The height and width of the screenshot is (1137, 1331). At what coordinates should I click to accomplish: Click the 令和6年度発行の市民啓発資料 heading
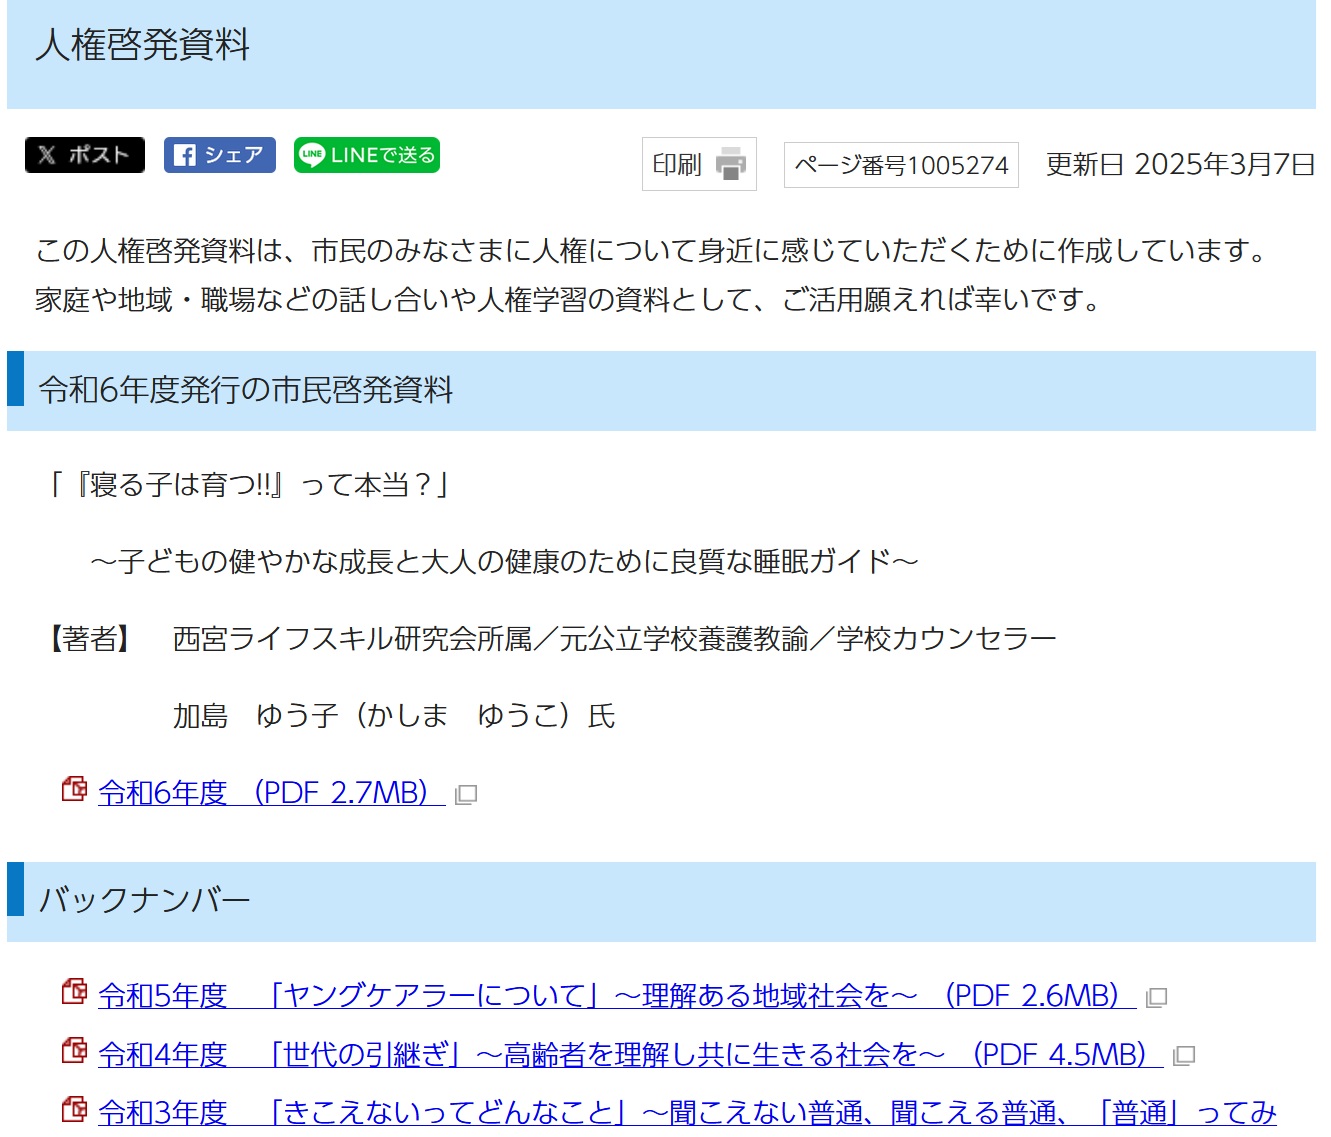[x=246, y=390]
